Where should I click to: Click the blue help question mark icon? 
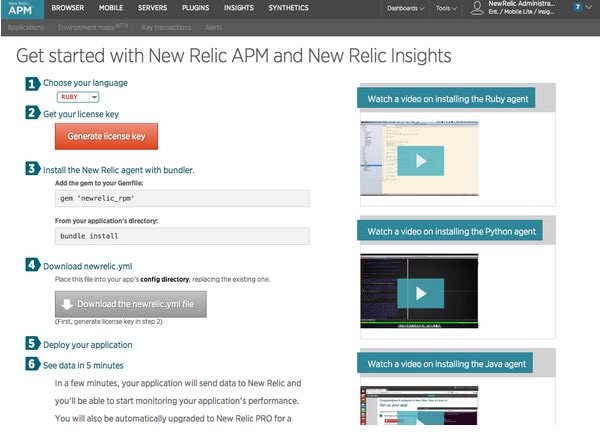click(577, 7)
